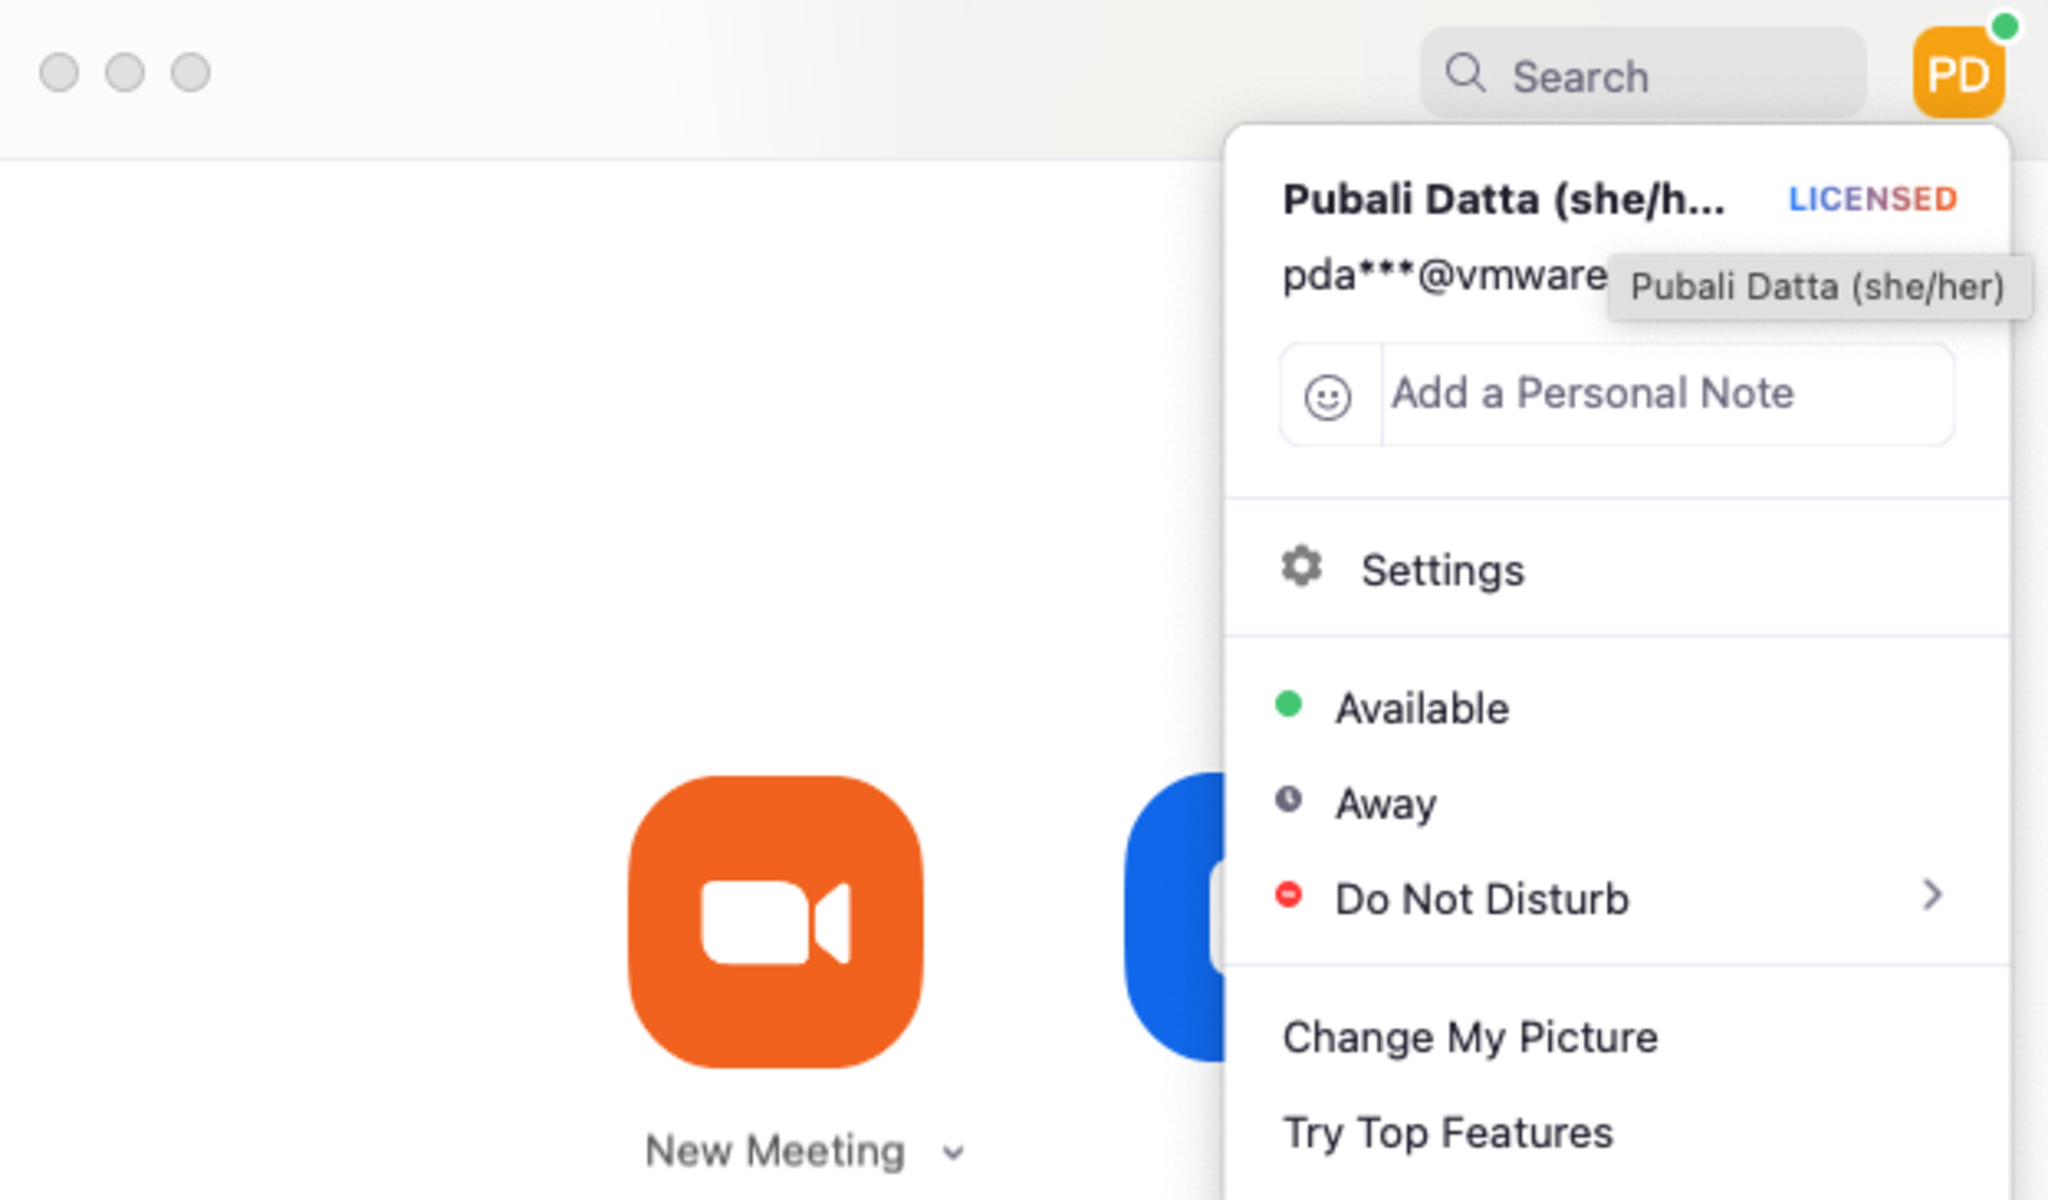Click the magnifying glass search icon

[x=1465, y=74]
